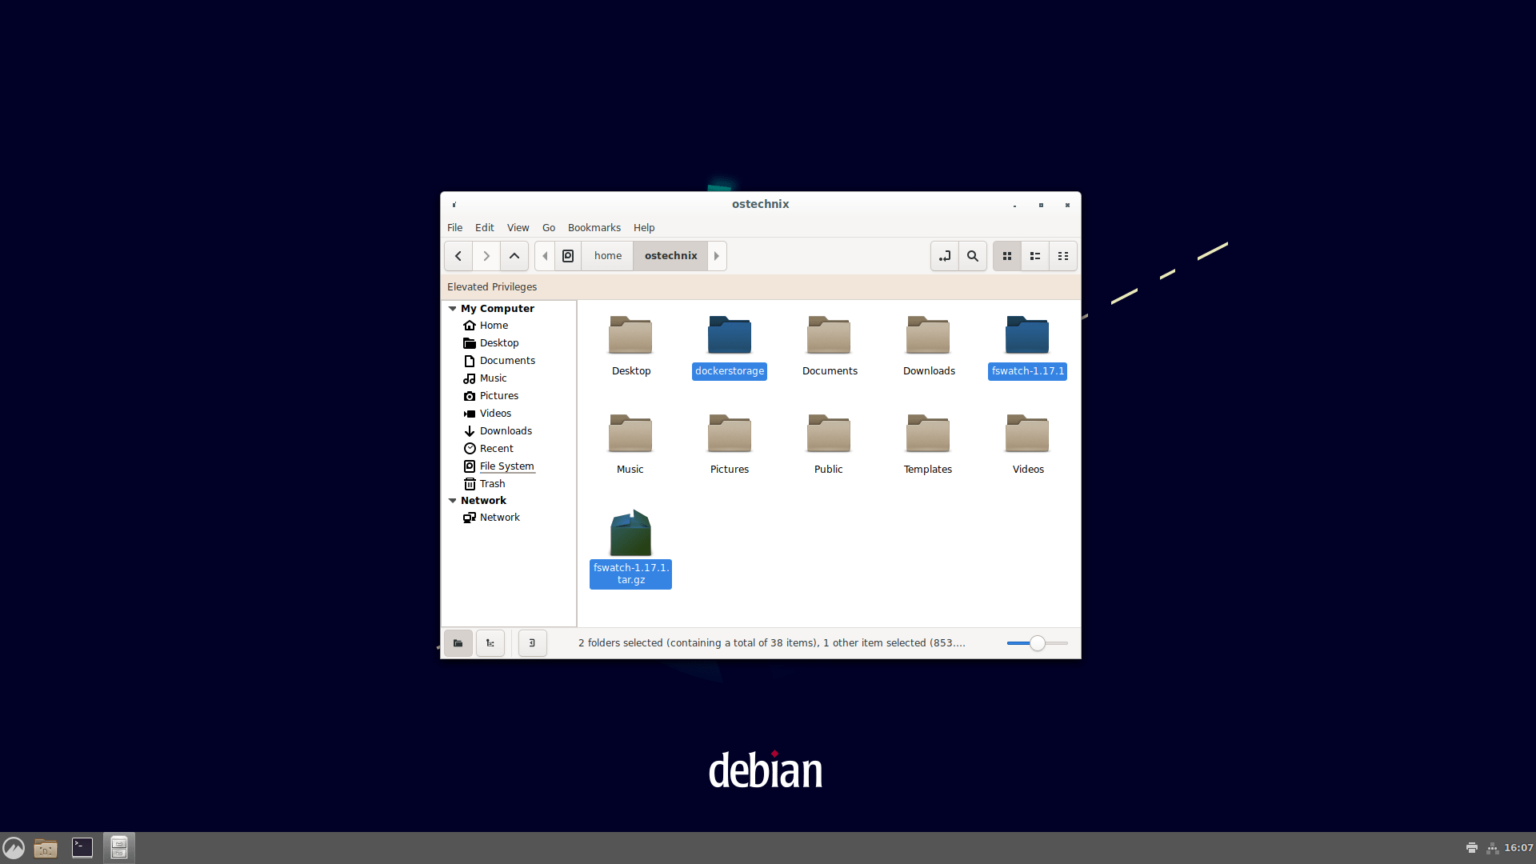Select Trash in the sidebar
The height and width of the screenshot is (864, 1536).
click(x=491, y=483)
